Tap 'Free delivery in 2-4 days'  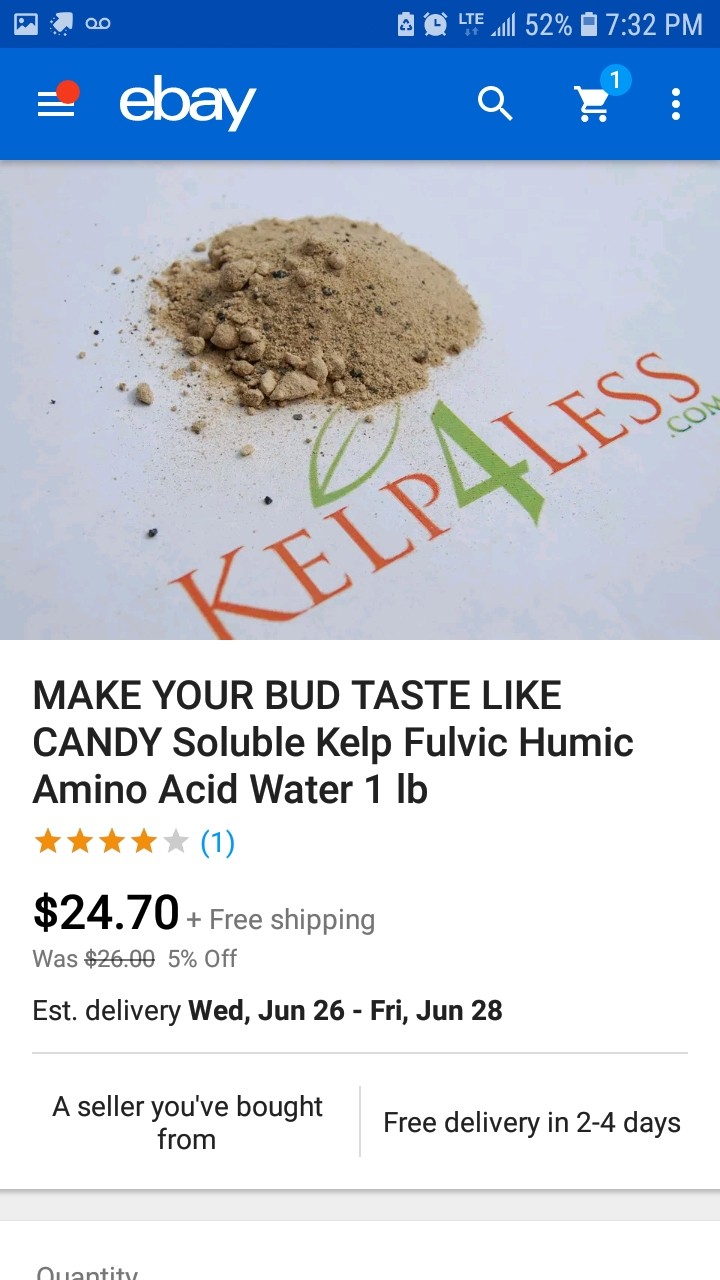(532, 1123)
